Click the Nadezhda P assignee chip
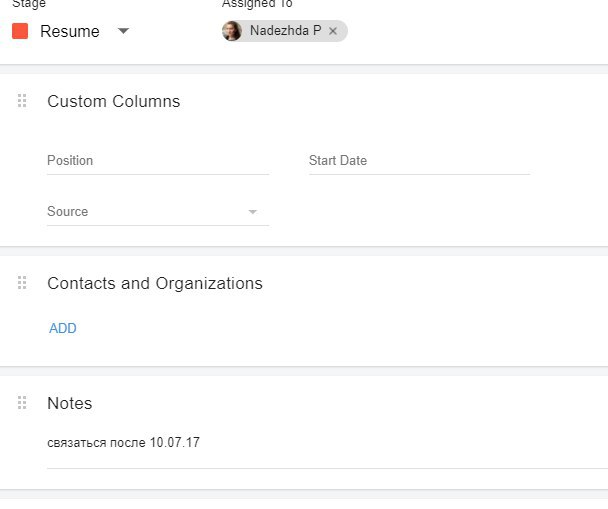The image size is (608, 509). point(285,31)
